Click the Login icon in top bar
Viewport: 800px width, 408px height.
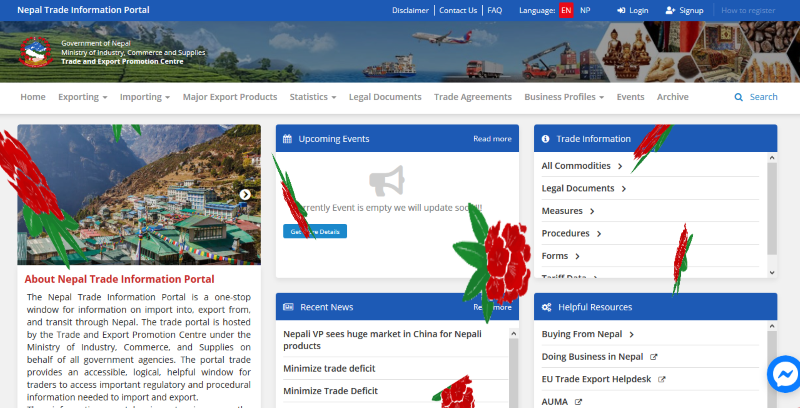pos(622,10)
